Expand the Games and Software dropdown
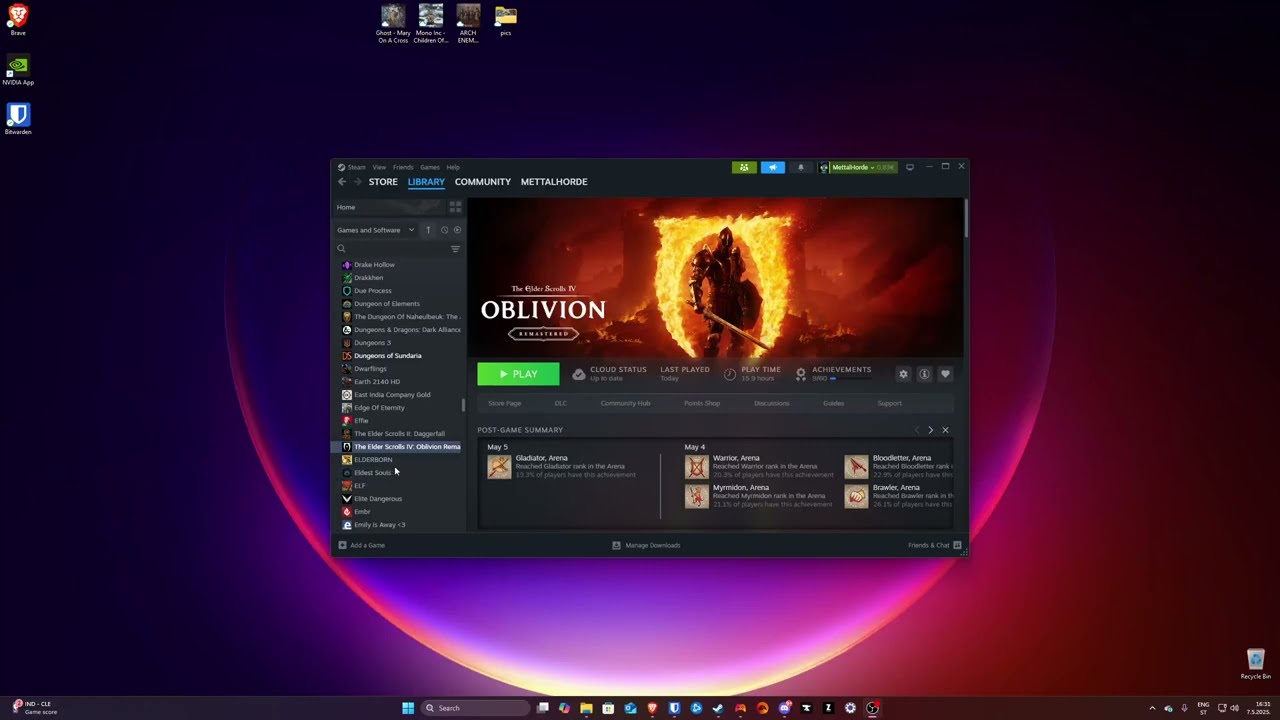This screenshot has height=720, width=1280. point(376,230)
